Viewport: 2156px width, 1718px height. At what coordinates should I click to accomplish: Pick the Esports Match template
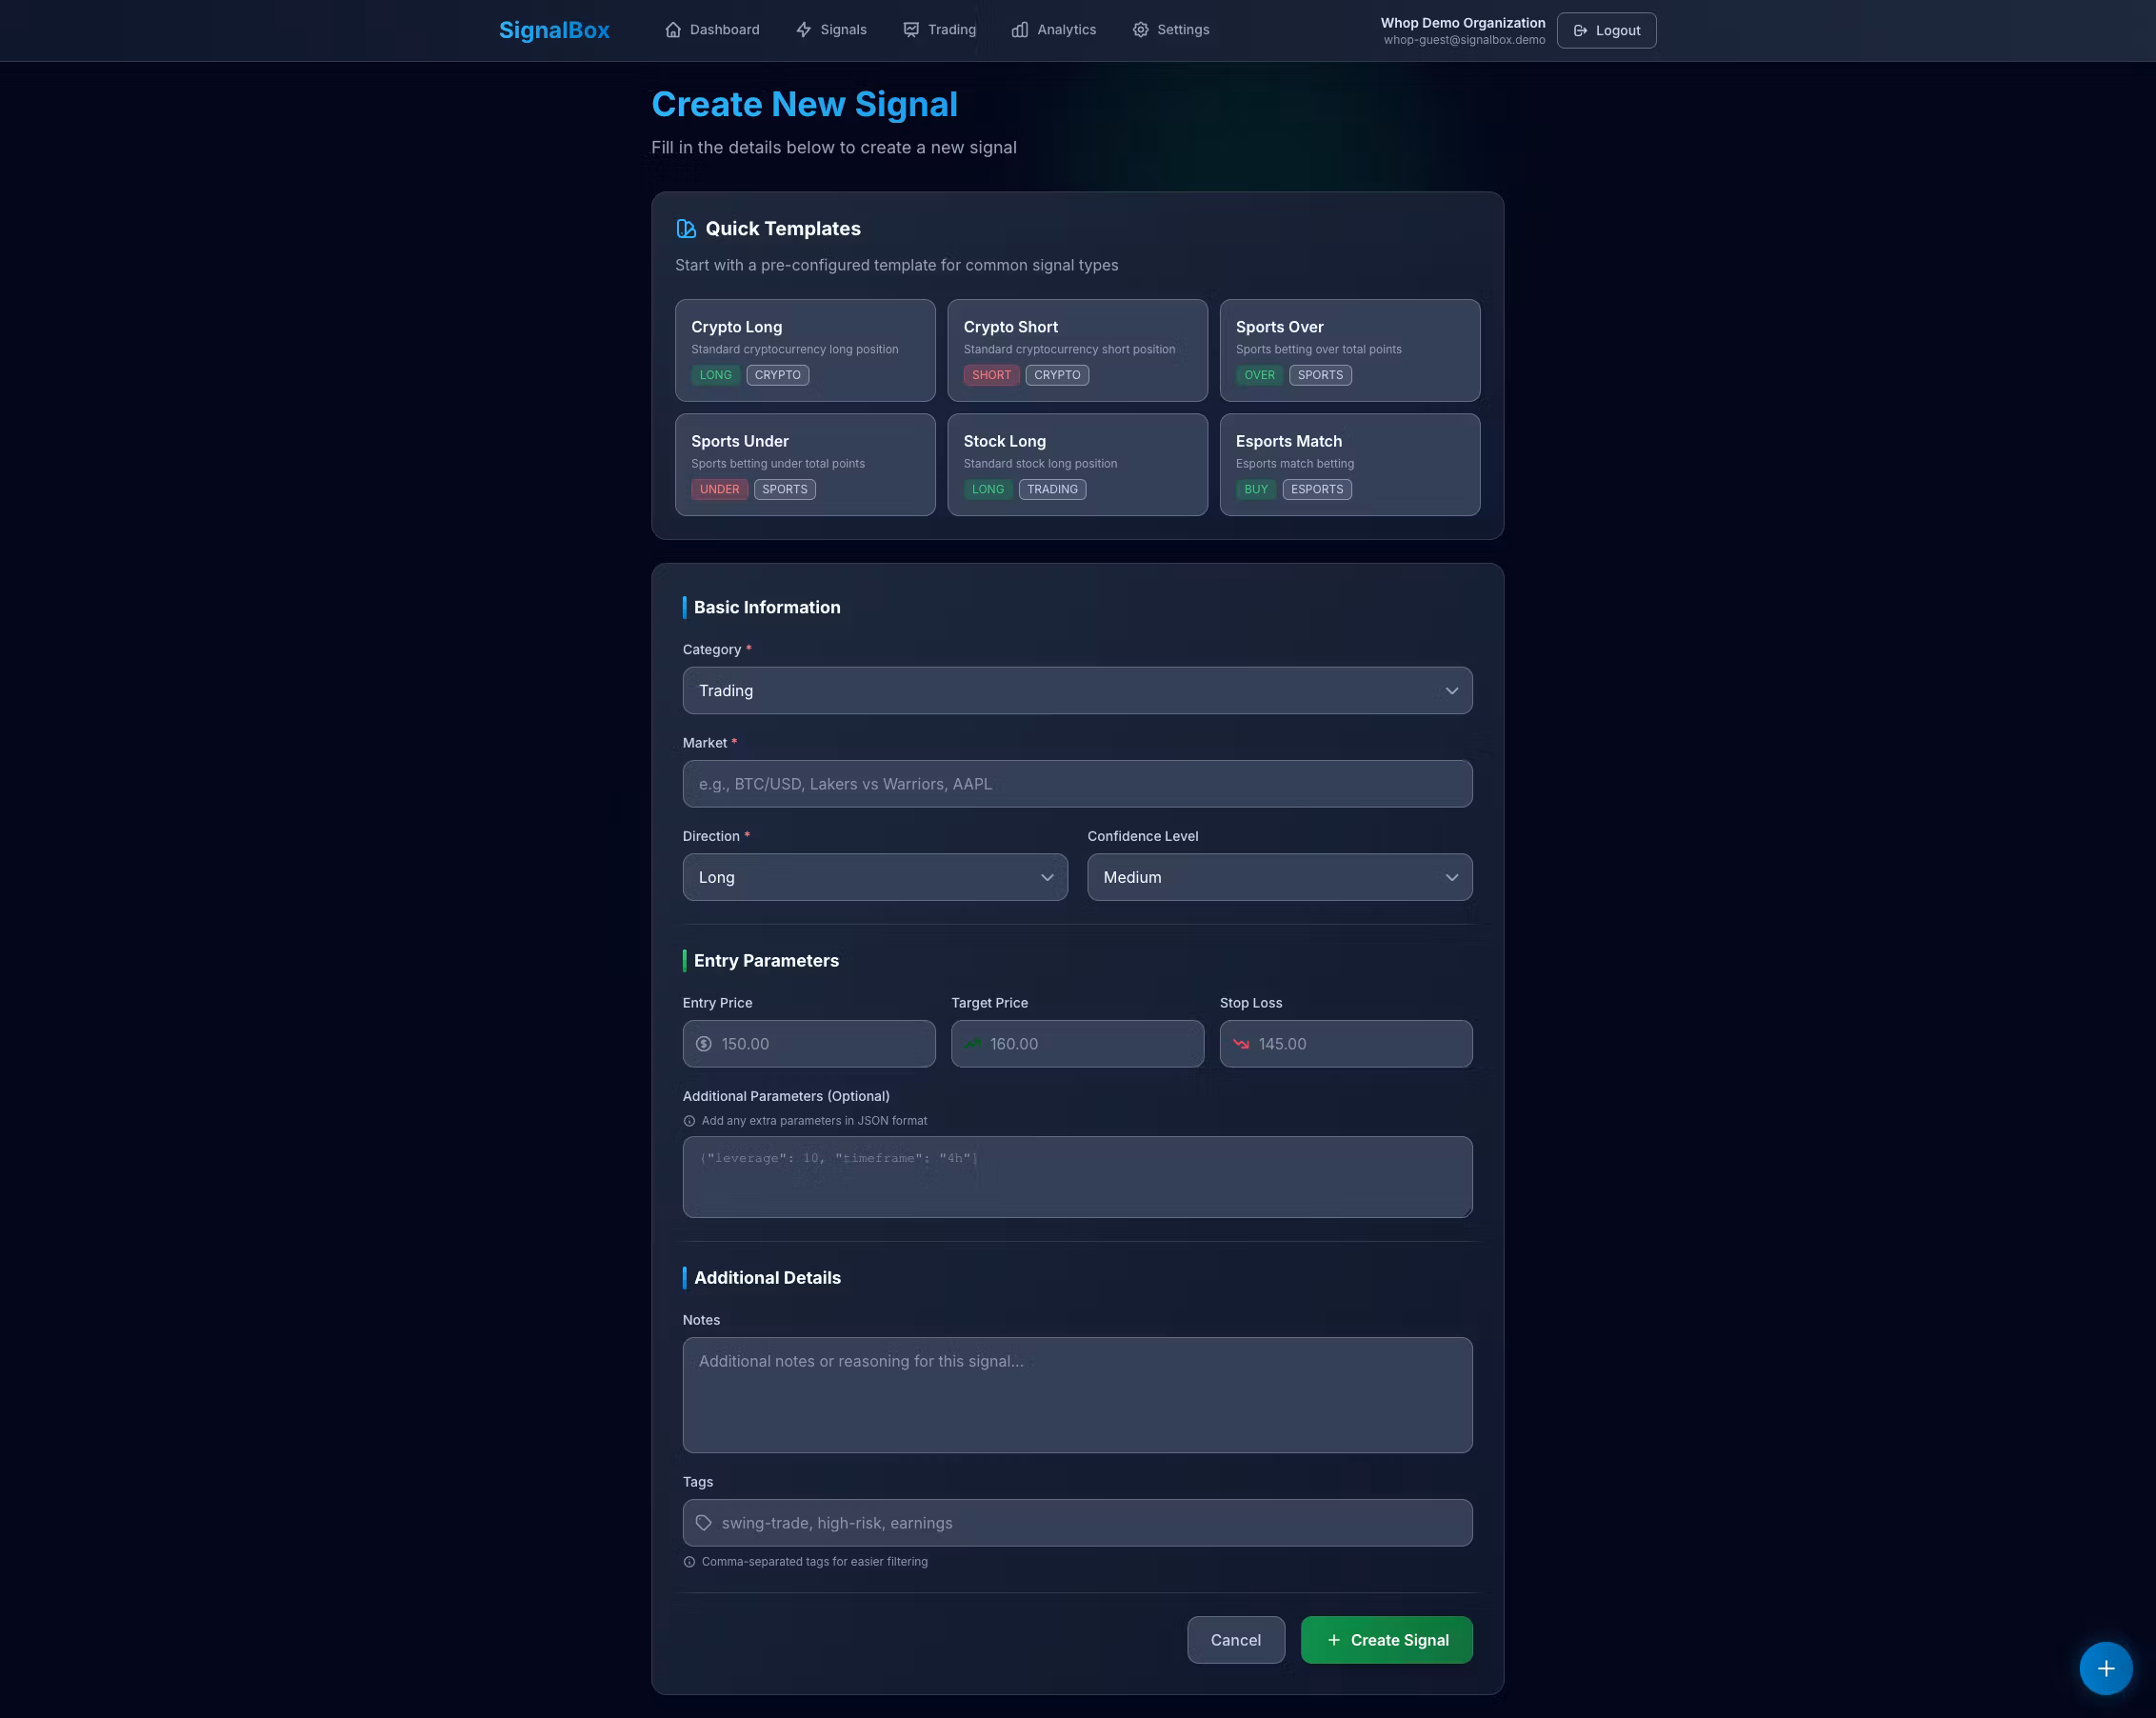click(1349, 464)
